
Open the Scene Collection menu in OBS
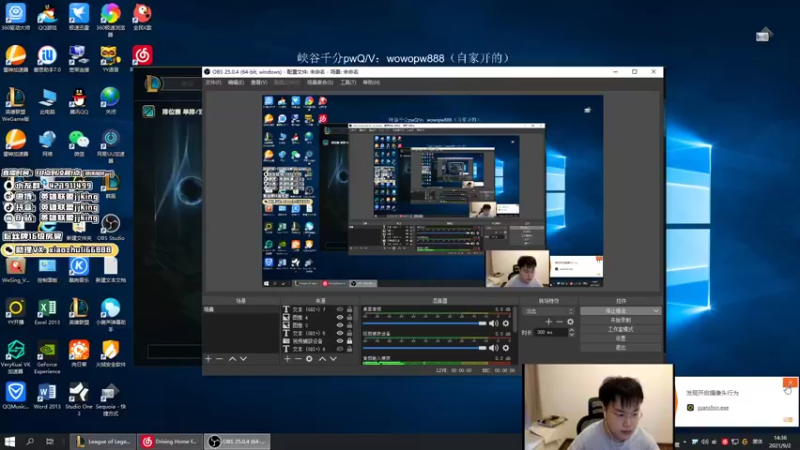tap(320, 83)
